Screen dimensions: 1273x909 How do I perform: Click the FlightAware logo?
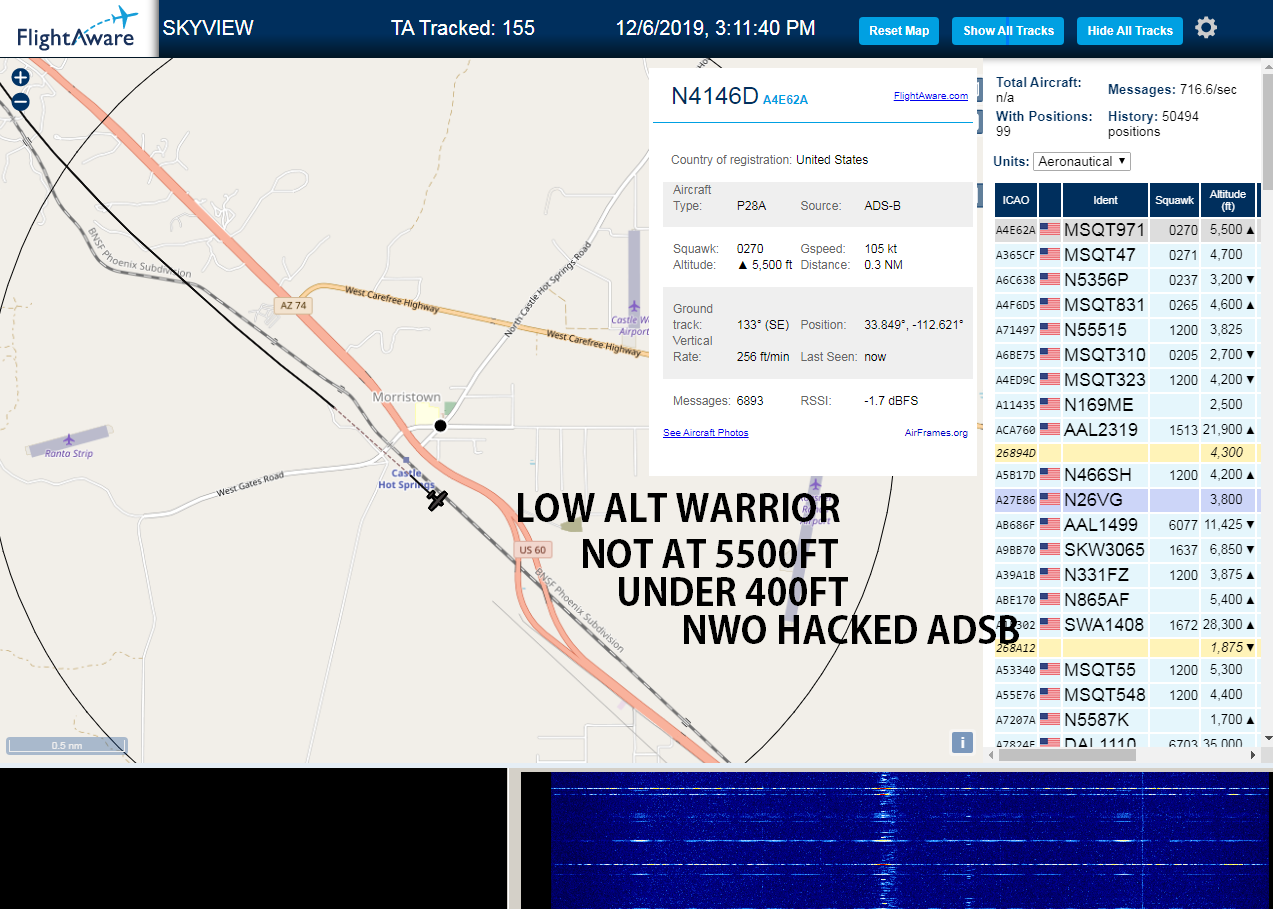(x=78, y=29)
